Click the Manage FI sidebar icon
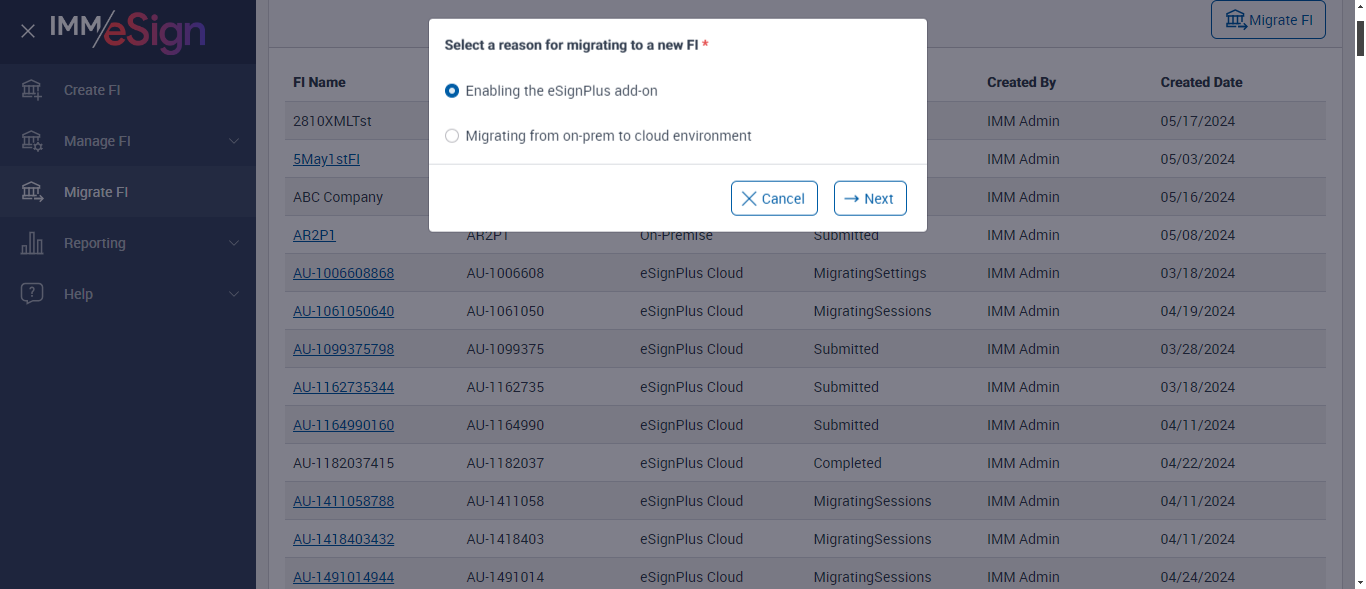The image size is (1366, 589). pyautogui.click(x=32, y=141)
